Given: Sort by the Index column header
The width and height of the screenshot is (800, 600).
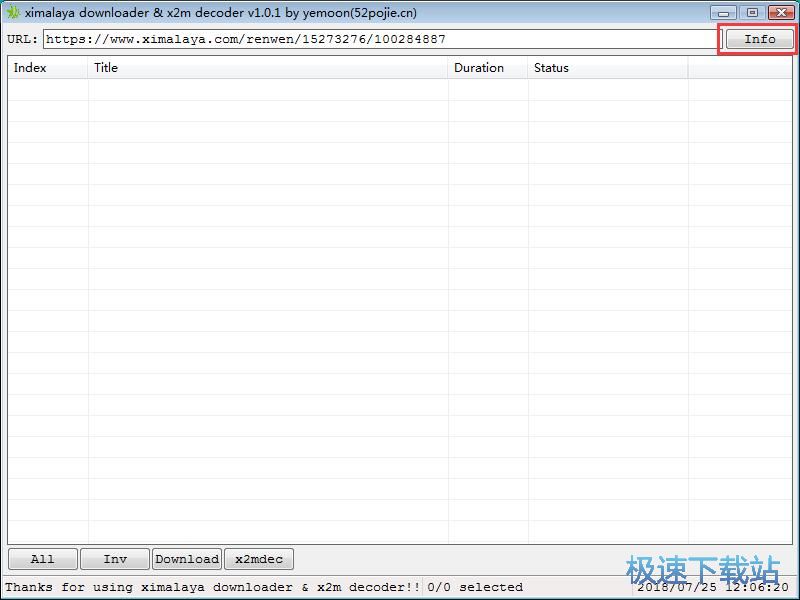Looking at the screenshot, I should [47, 68].
